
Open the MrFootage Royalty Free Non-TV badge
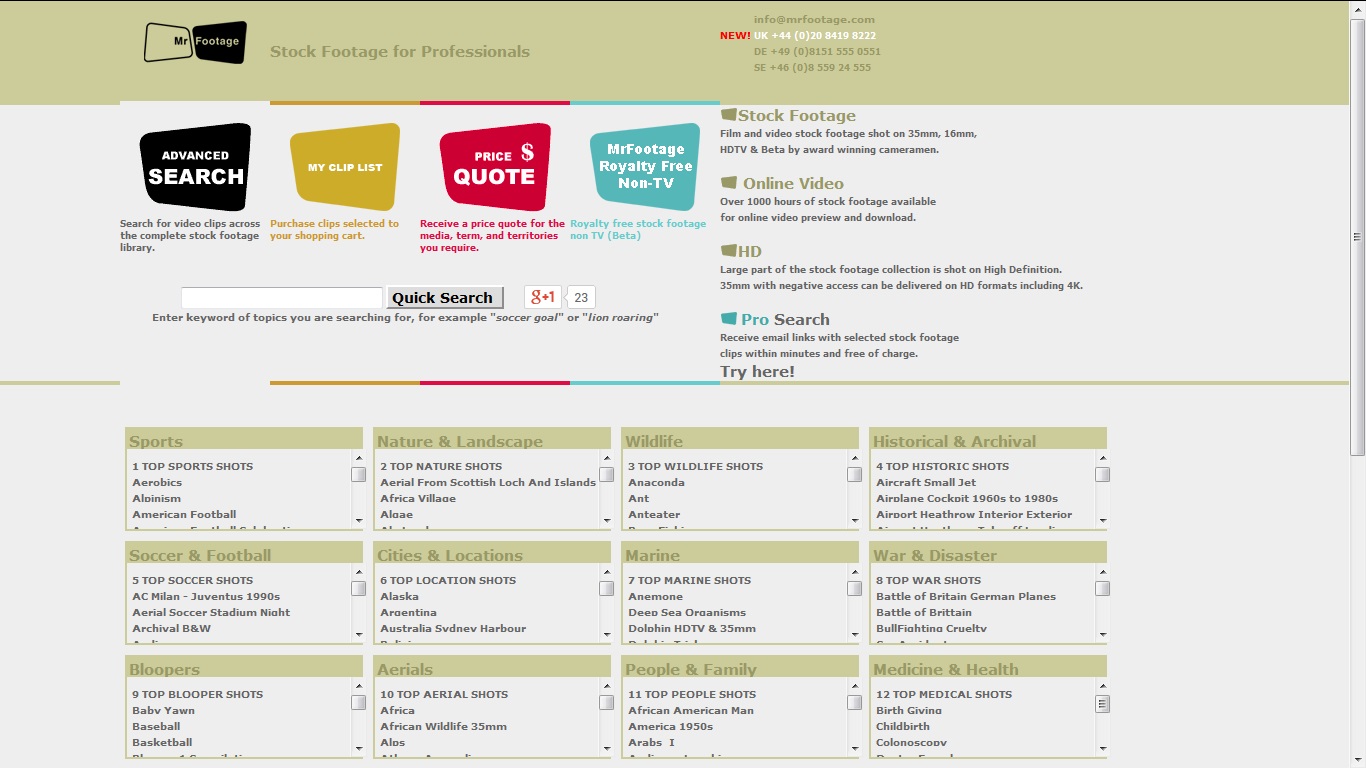(645, 167)
